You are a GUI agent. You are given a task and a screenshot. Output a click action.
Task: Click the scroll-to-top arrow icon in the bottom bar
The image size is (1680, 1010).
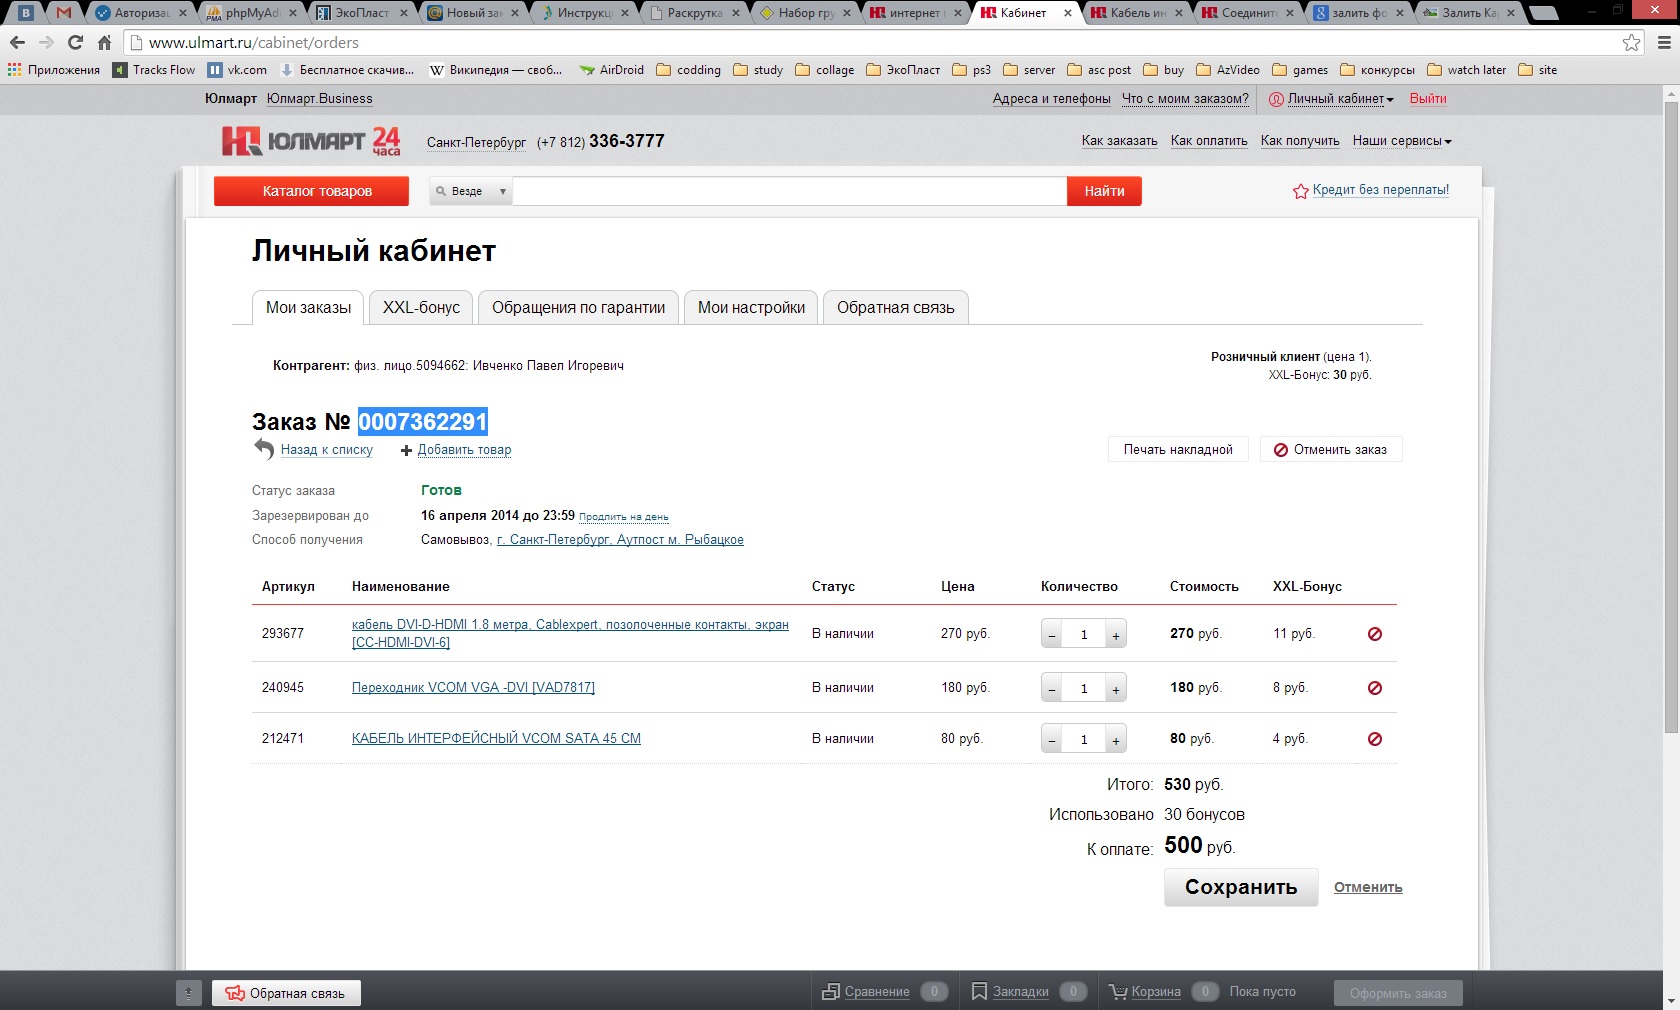[189, 993]
